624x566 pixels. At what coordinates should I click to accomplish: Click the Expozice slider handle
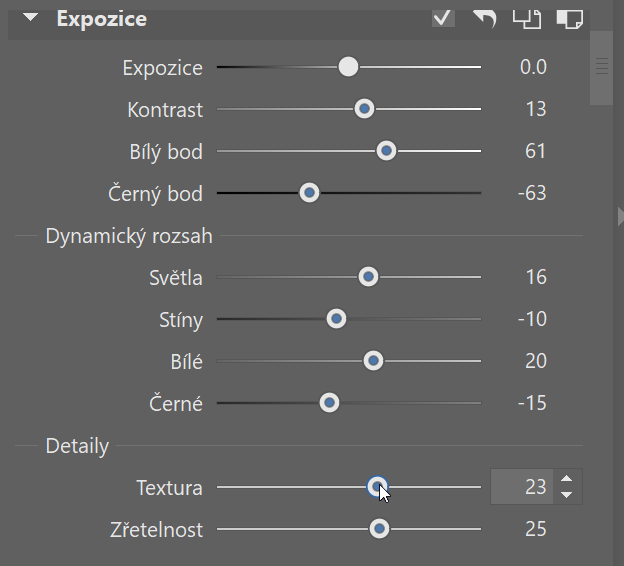(x=348, y=66)
